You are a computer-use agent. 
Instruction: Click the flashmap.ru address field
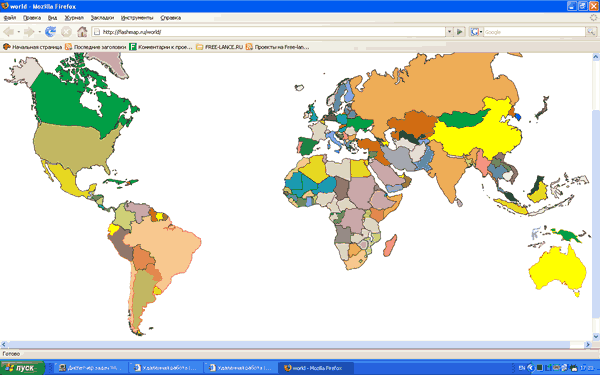coord(269,32)
